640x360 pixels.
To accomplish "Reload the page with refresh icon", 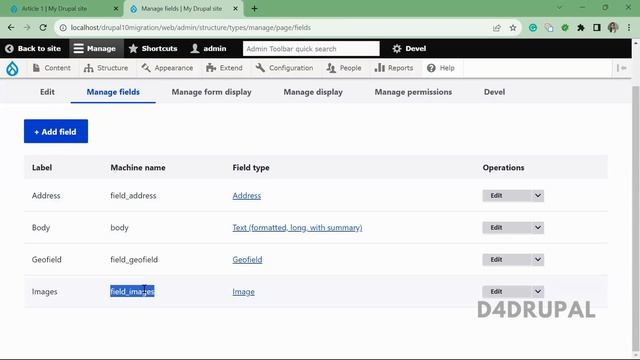I will click(43, 28).
